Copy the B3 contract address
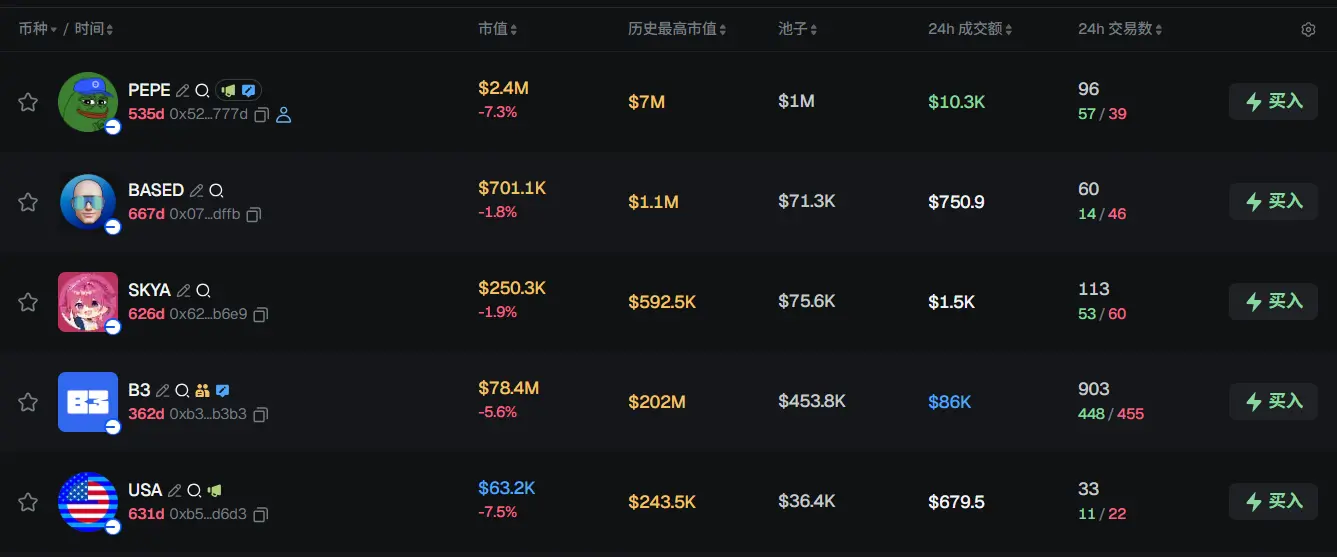 pos(260,415)
